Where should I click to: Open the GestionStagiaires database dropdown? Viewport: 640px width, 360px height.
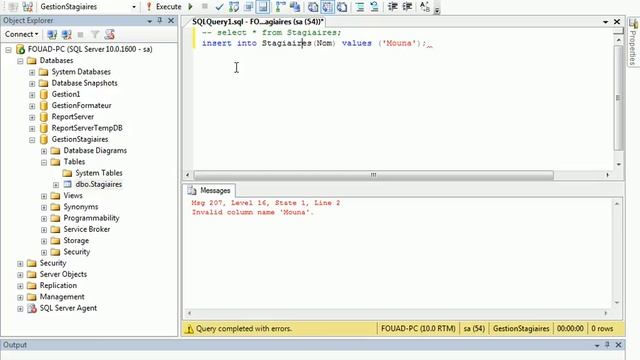pyautogui.click(x=134, y=7)
